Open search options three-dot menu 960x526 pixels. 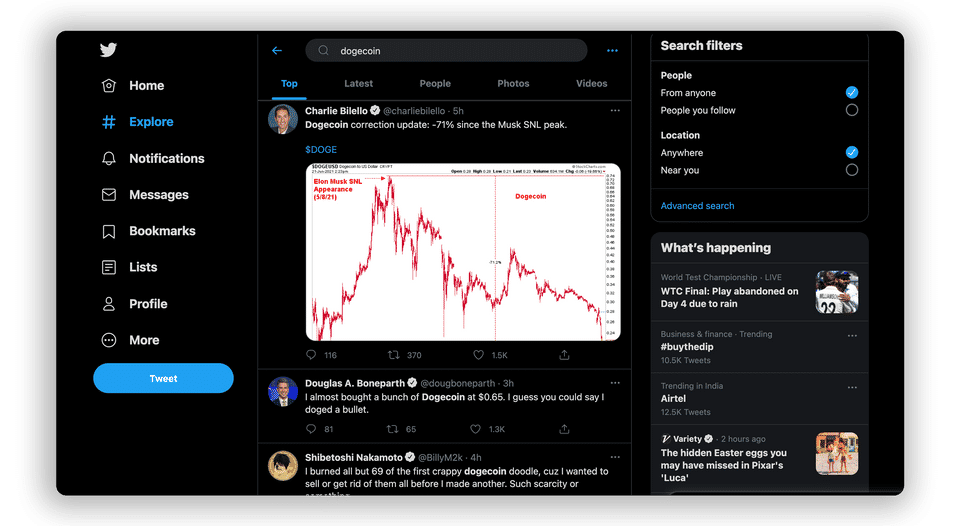612,51
